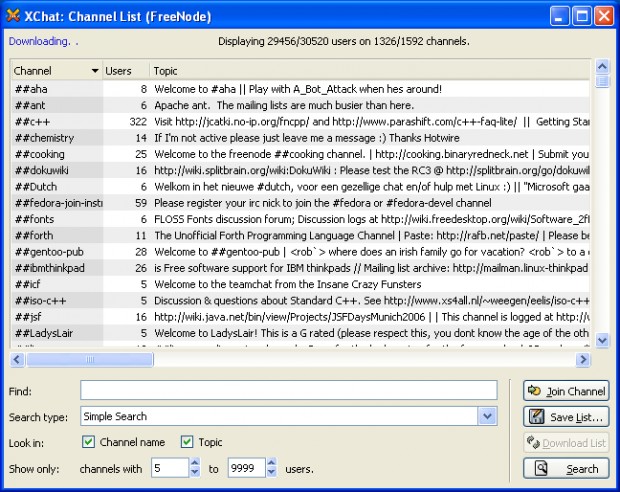Click the horizontal scrollbar right arrow
This screenshot has width=620, height=492.
pyautogui.click(x=583, y=360)
